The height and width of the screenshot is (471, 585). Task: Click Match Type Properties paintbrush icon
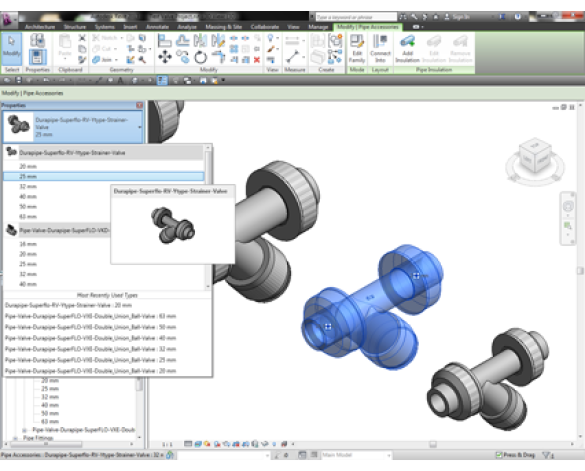[x=82, y=59]
